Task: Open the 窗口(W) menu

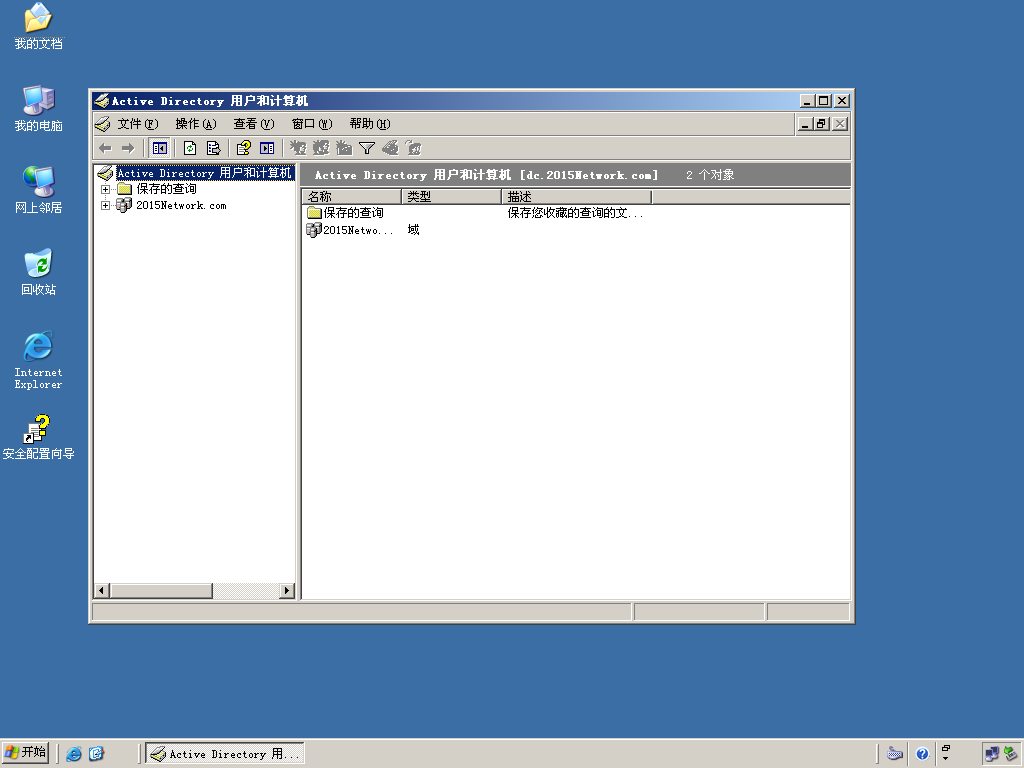Action: pyautogui.click(x=312, y=123)
